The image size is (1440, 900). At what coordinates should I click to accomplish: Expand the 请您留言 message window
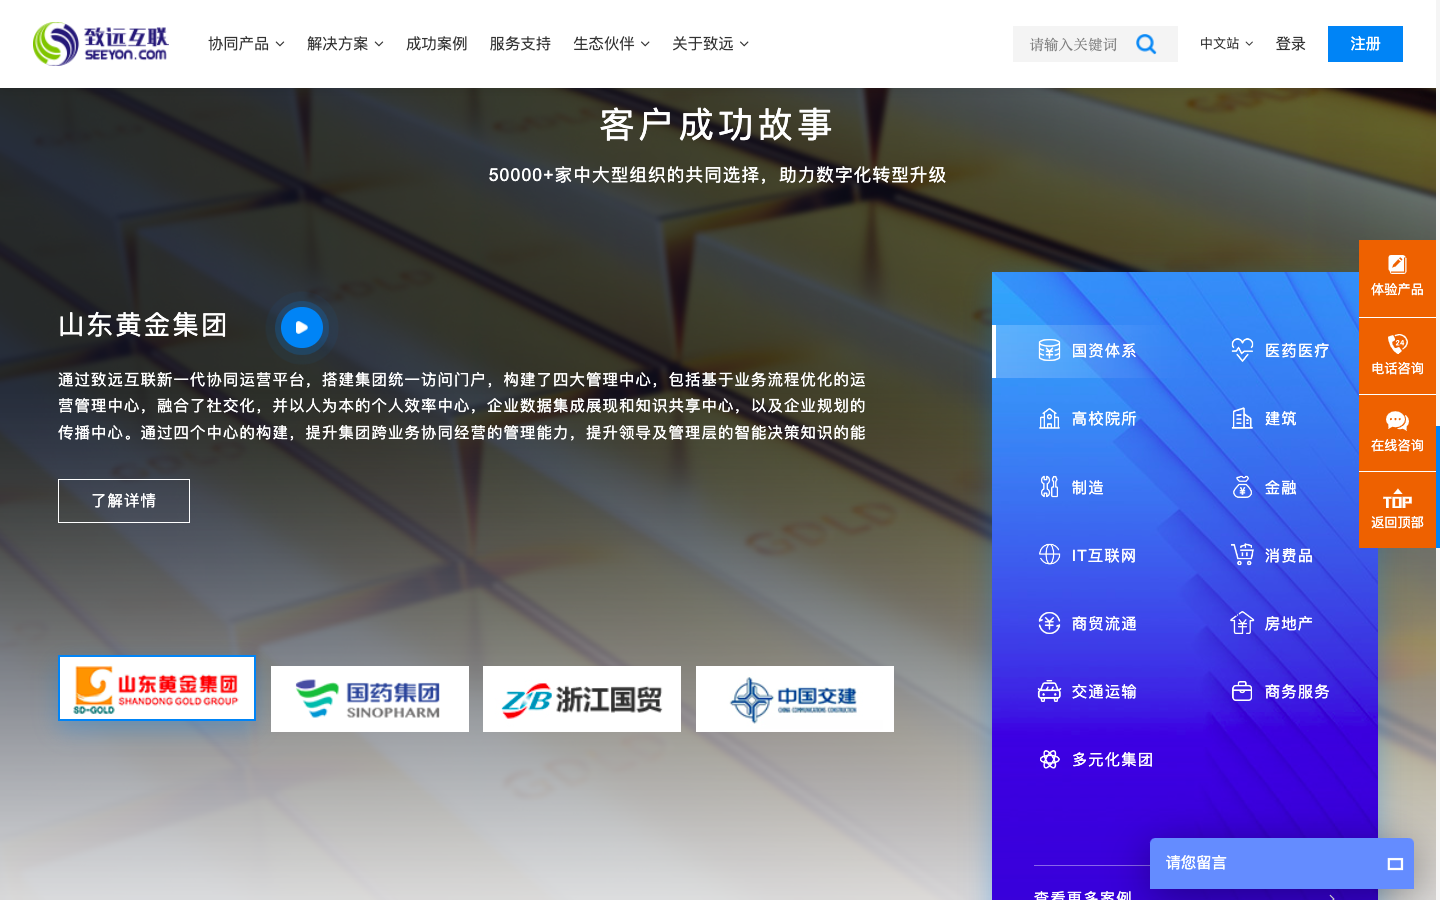[1395, 864]
